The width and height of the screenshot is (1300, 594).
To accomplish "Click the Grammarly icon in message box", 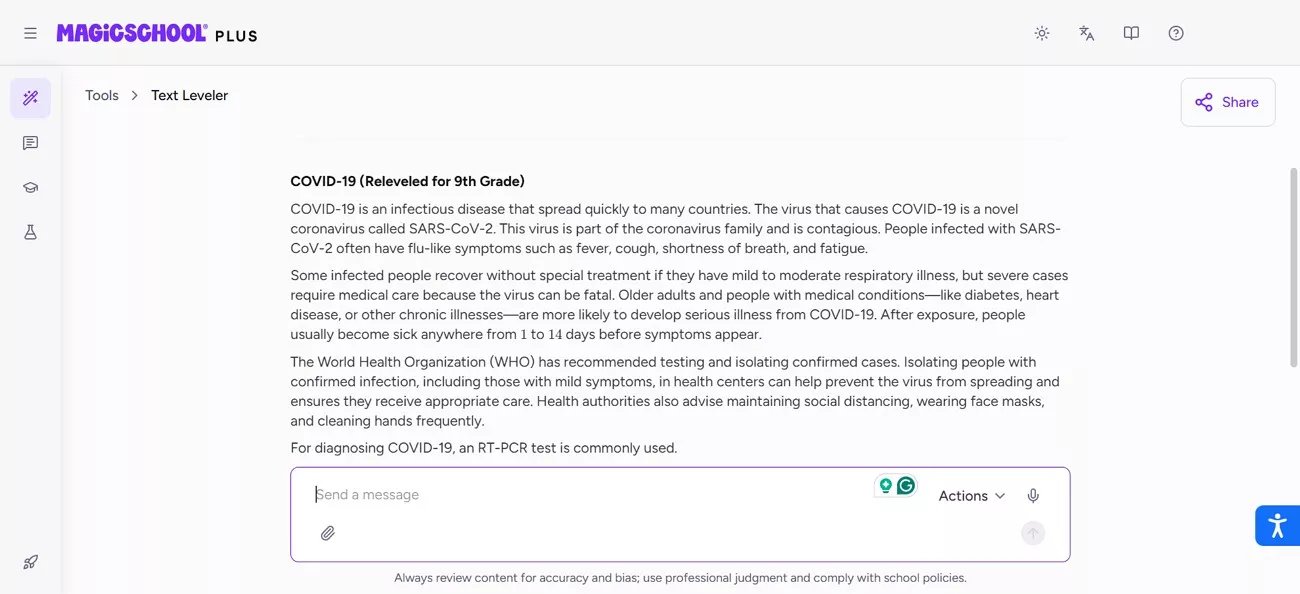I will click(x=906, y=486).
